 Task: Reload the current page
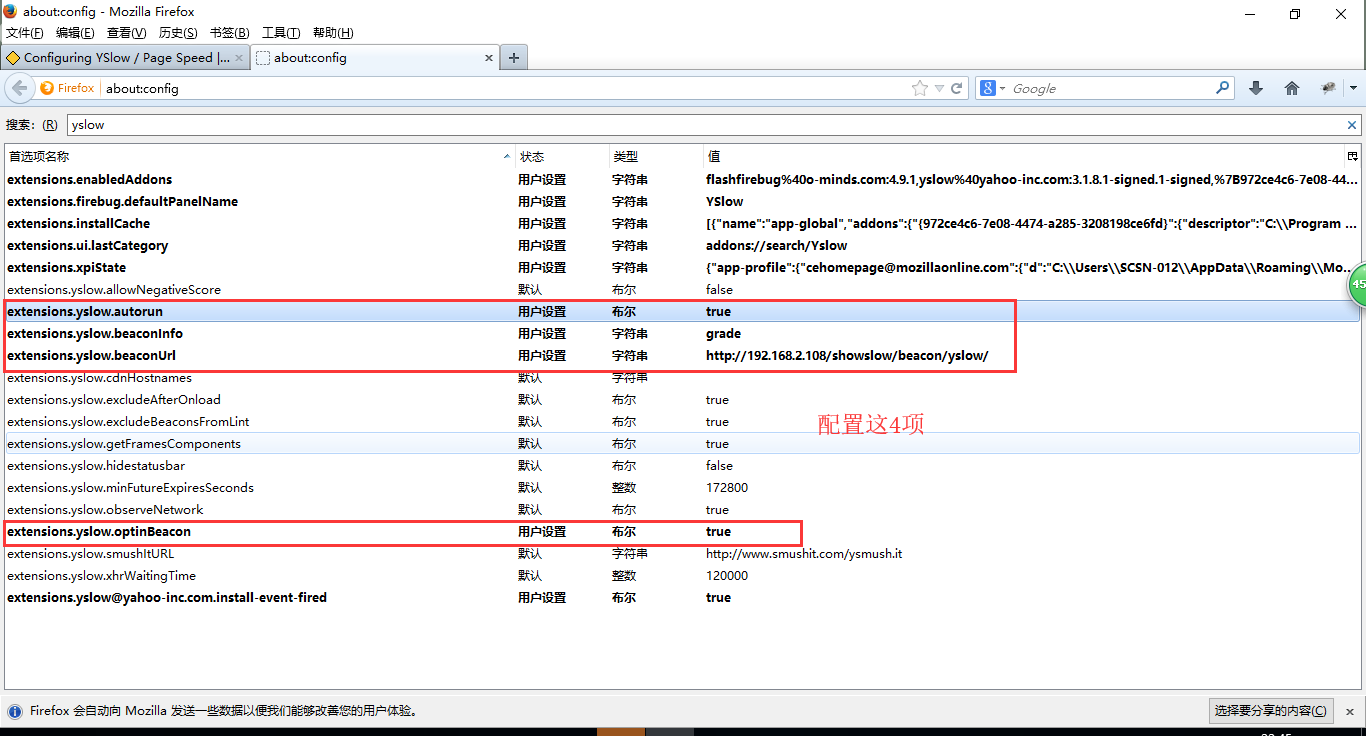coord(957,88)
